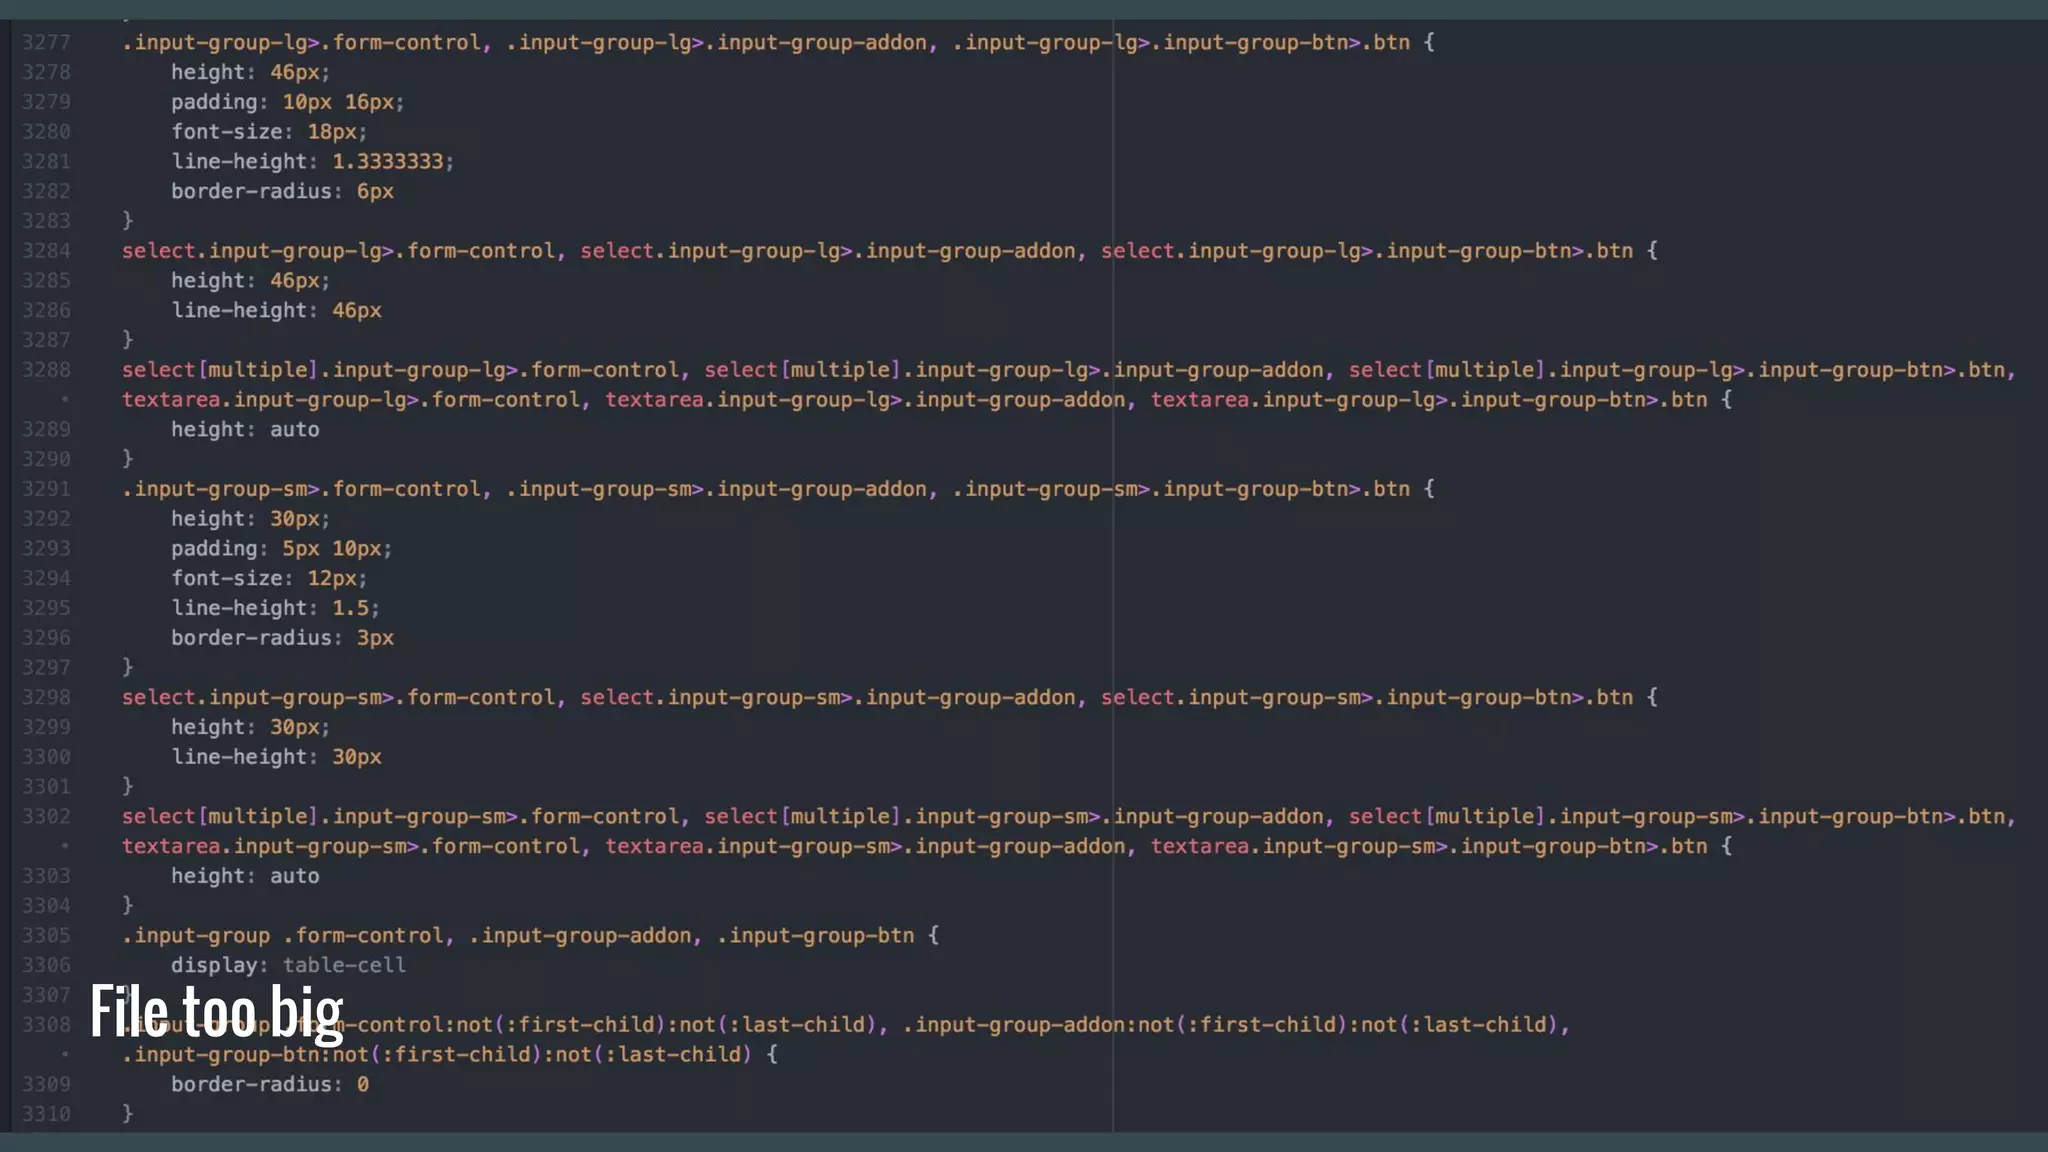Screen dimensions: 2048x1152
Task: Click "textarea.input-group-sm>.input-group-addon" selector
Action: [865, 846]
